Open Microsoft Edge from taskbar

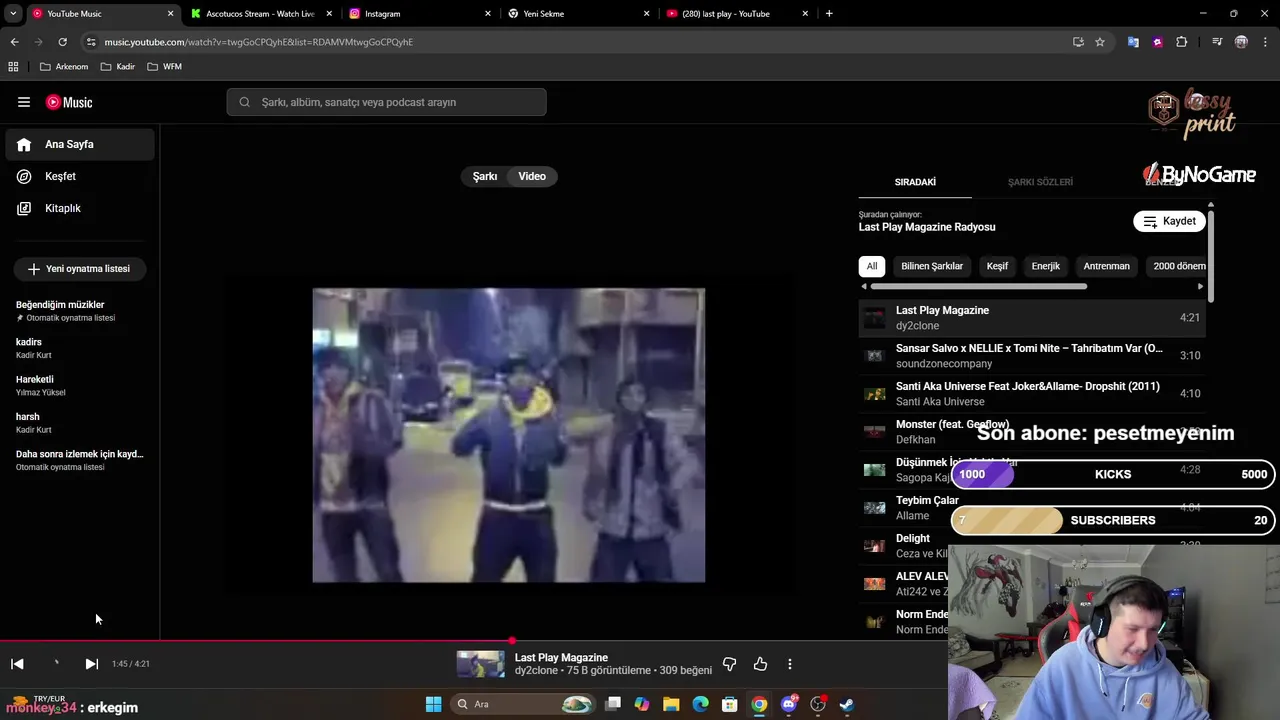tap(700, 704)
